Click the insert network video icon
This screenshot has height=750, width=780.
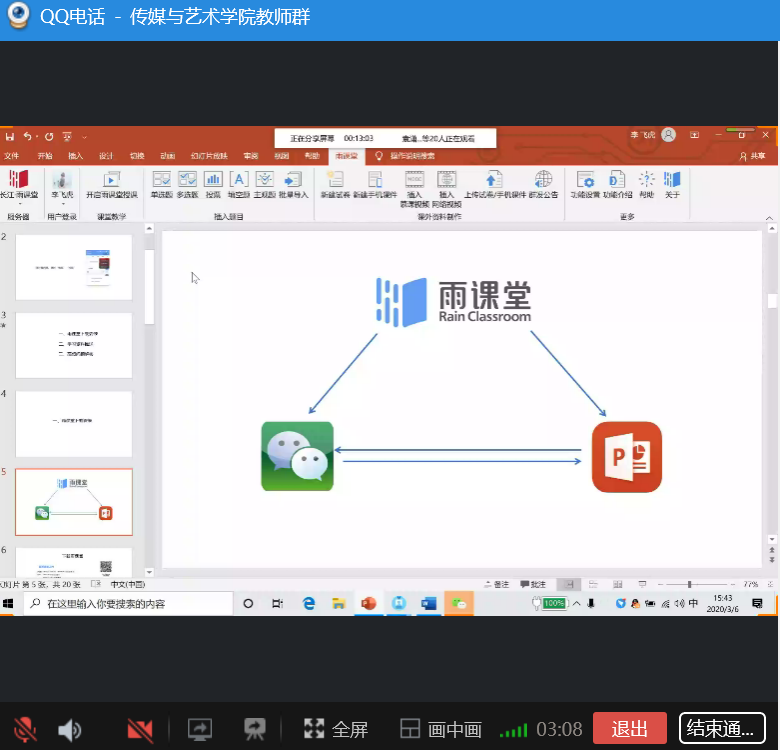447,189
